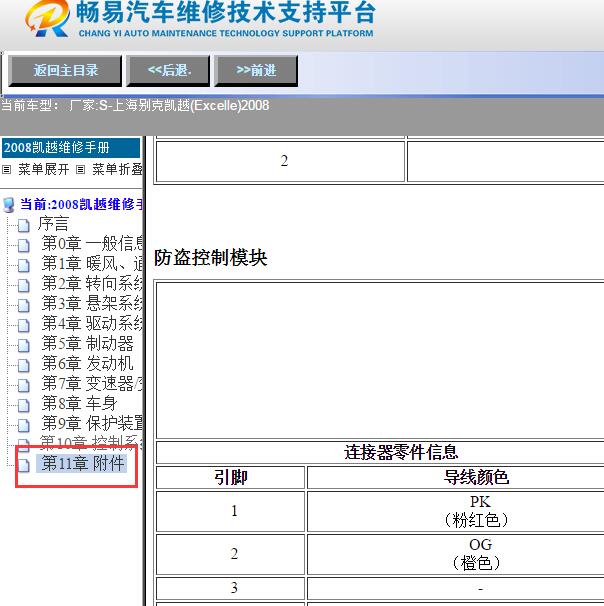Image resolution: width=604 pixels, height=606 pixels.
Task: Click the page icon beside 第8章
Action: 24,406
